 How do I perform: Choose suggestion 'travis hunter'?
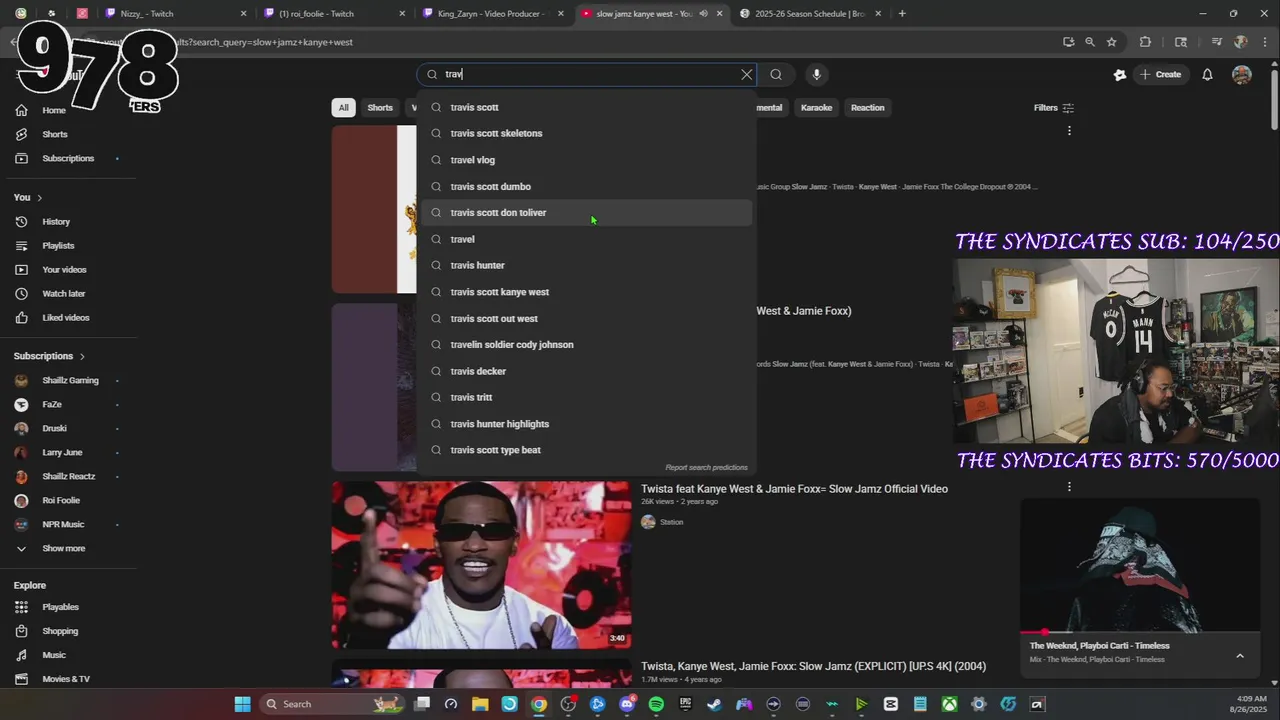585,265
